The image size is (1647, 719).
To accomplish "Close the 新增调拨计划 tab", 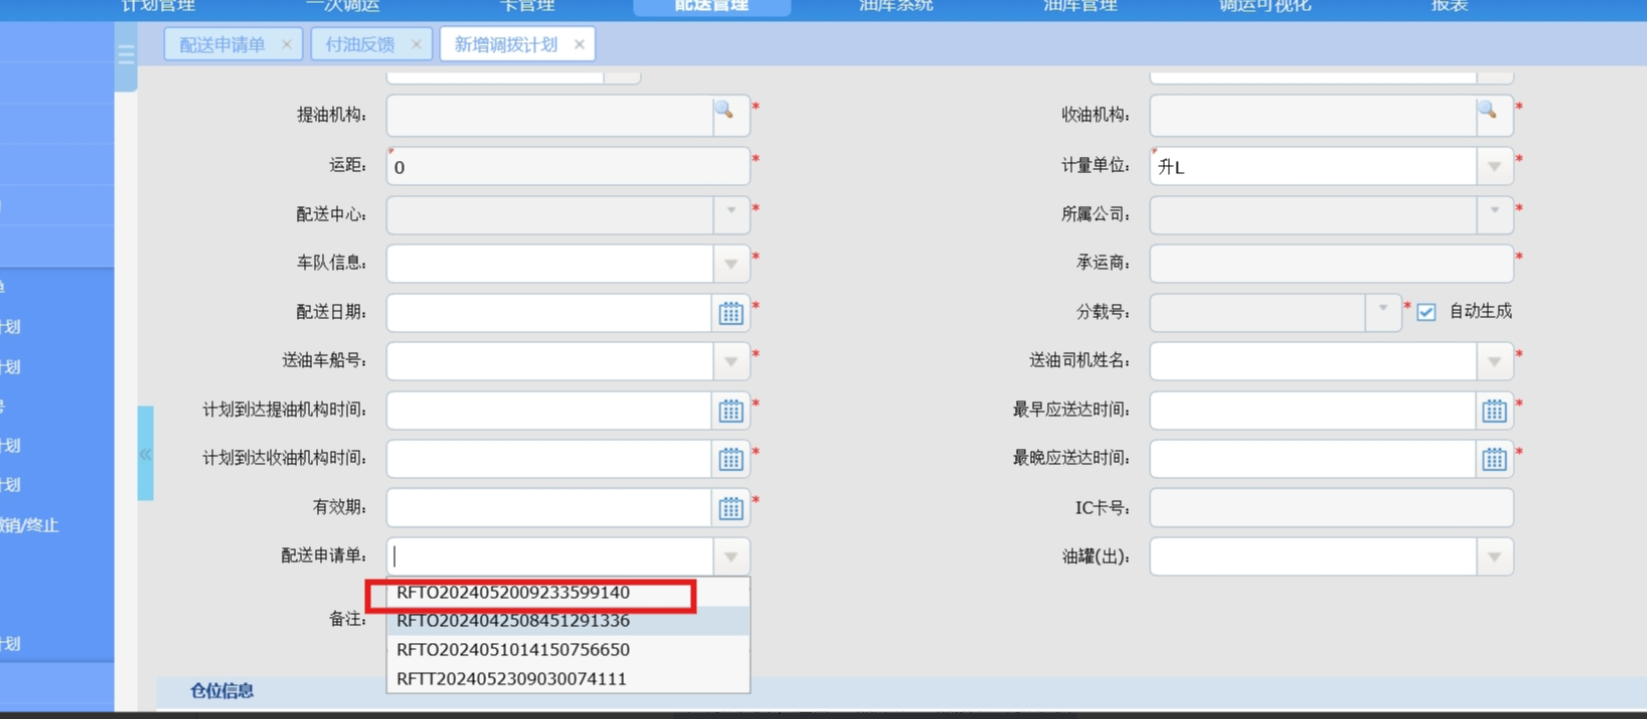I will tap(579, 45).
